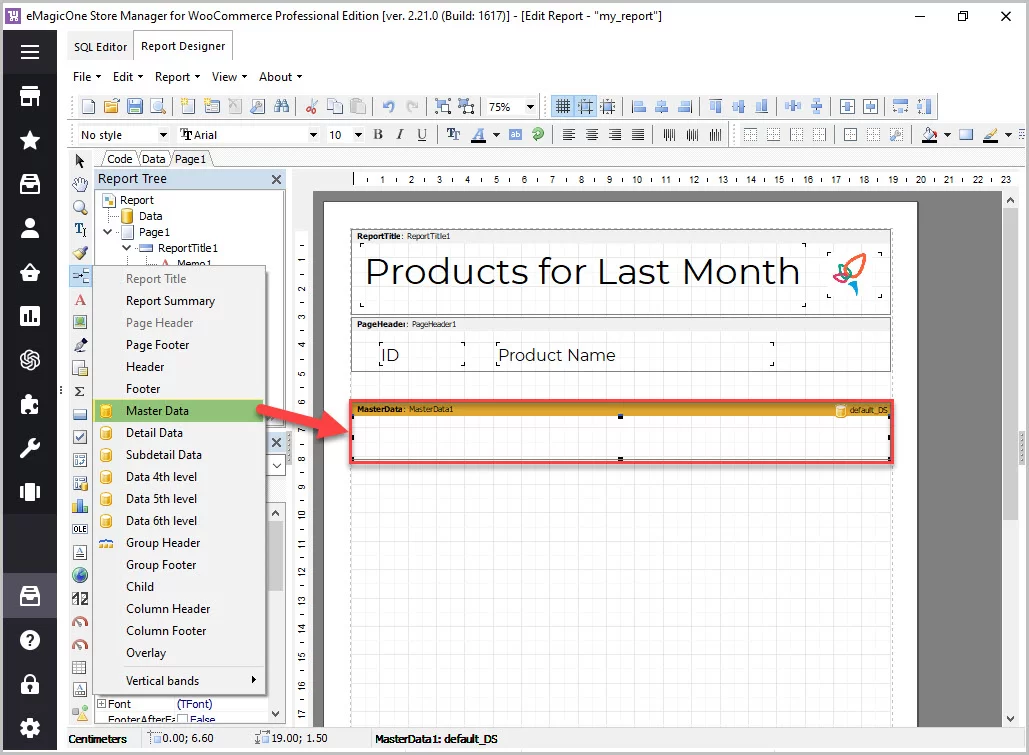The width and height of the screenshot is (1029, 755).
Task: Click the Sigma system text tool
Action: pyautogui.click(x=80, y=391)
